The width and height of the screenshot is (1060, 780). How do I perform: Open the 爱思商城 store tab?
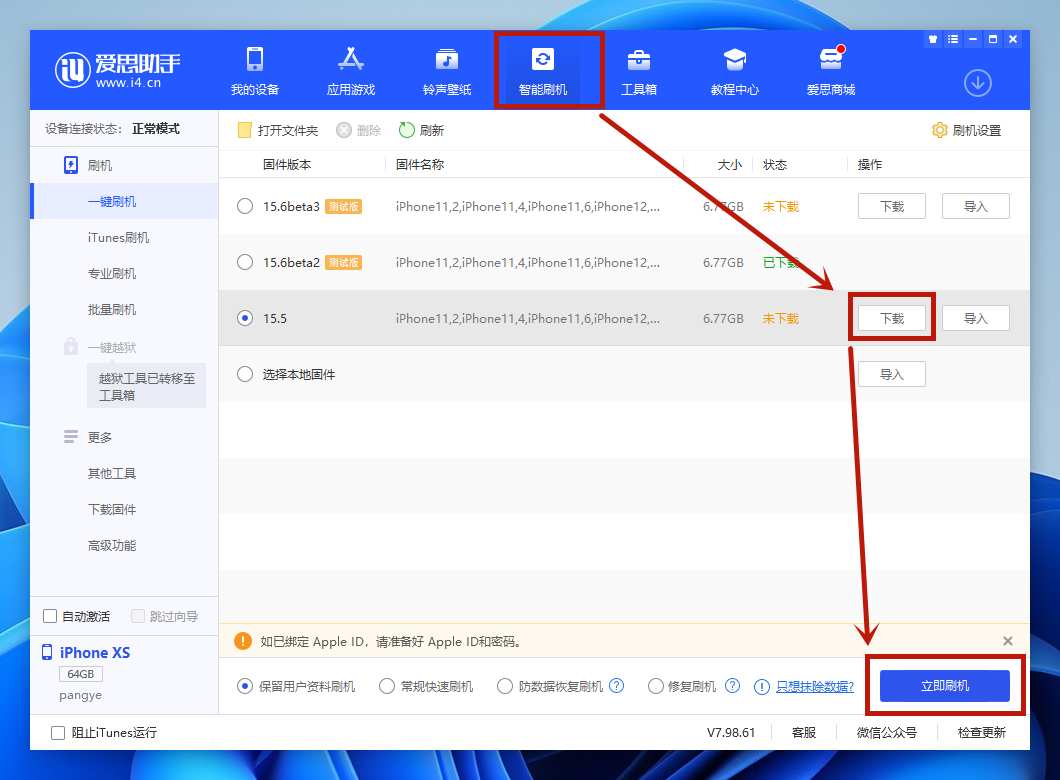[831, 71]
